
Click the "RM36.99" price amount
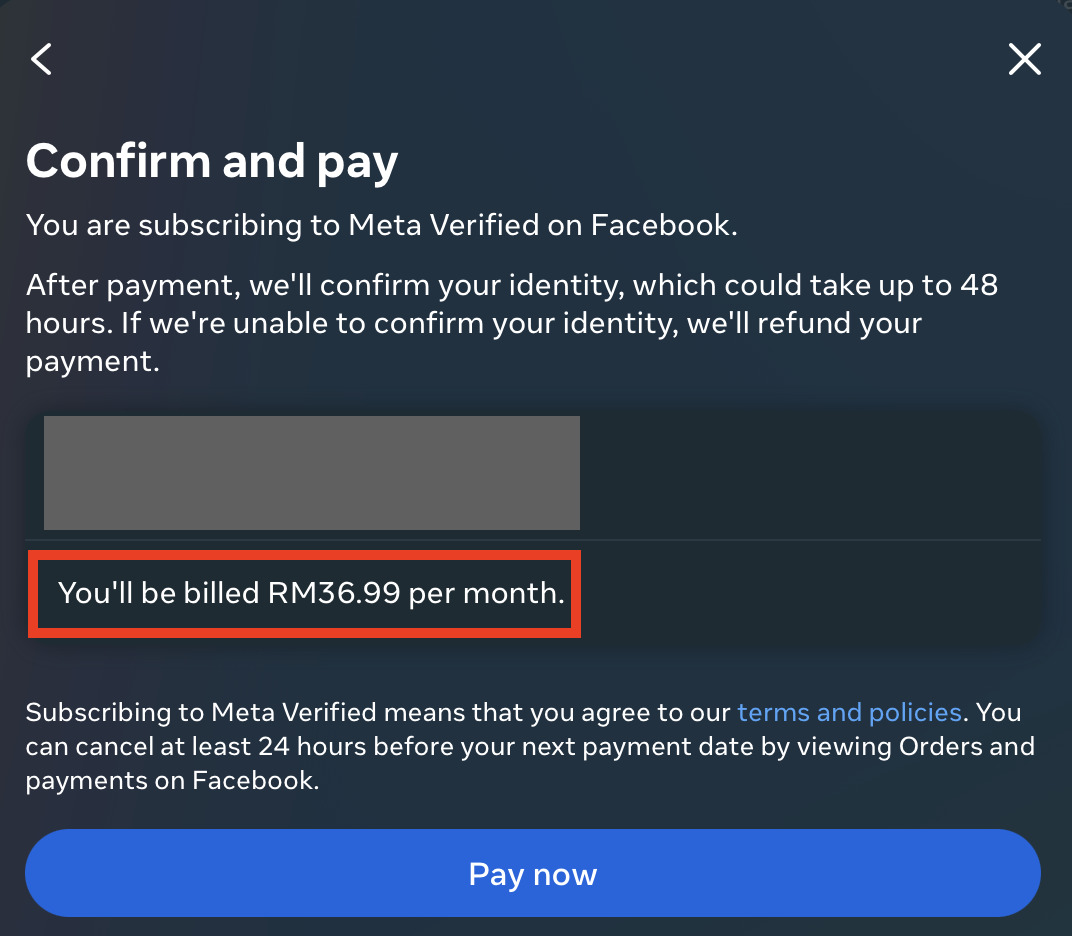334,593
